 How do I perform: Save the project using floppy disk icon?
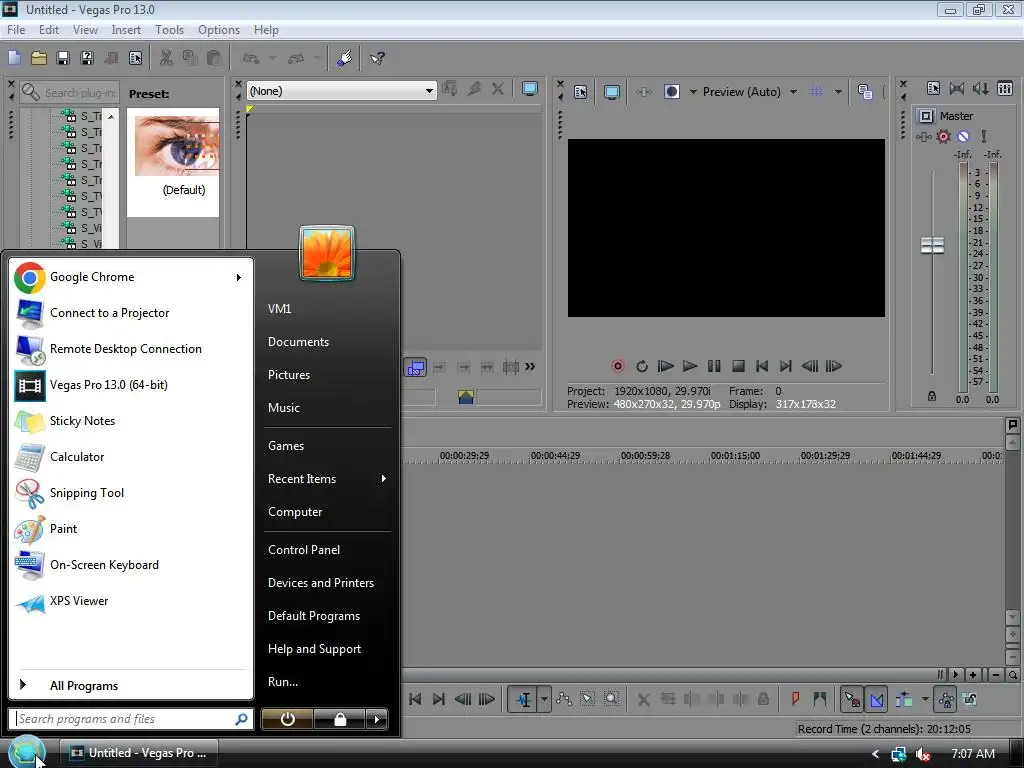63,58
